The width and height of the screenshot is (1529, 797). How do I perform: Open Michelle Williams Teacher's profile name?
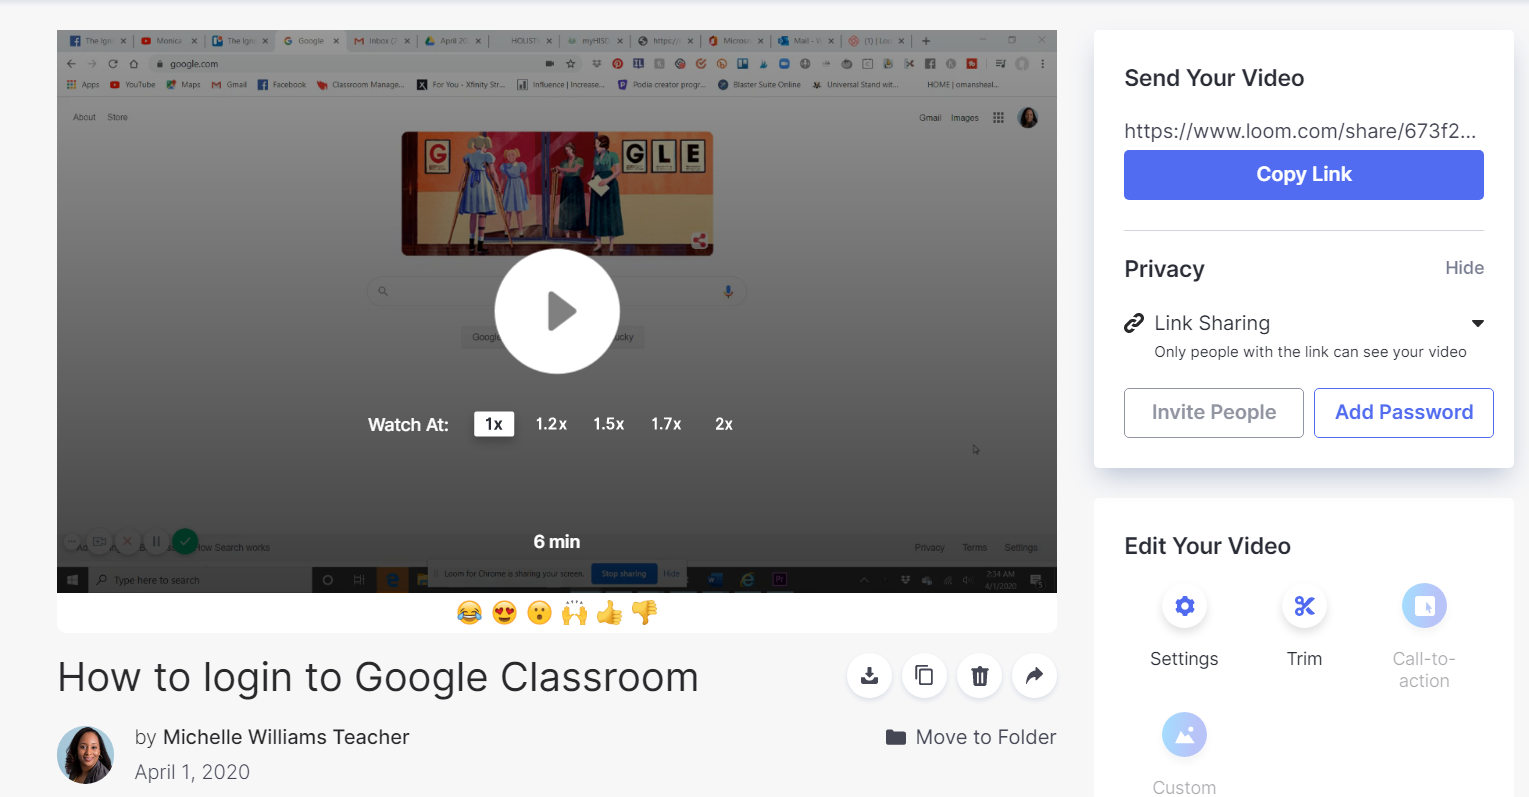coord(286,737)
